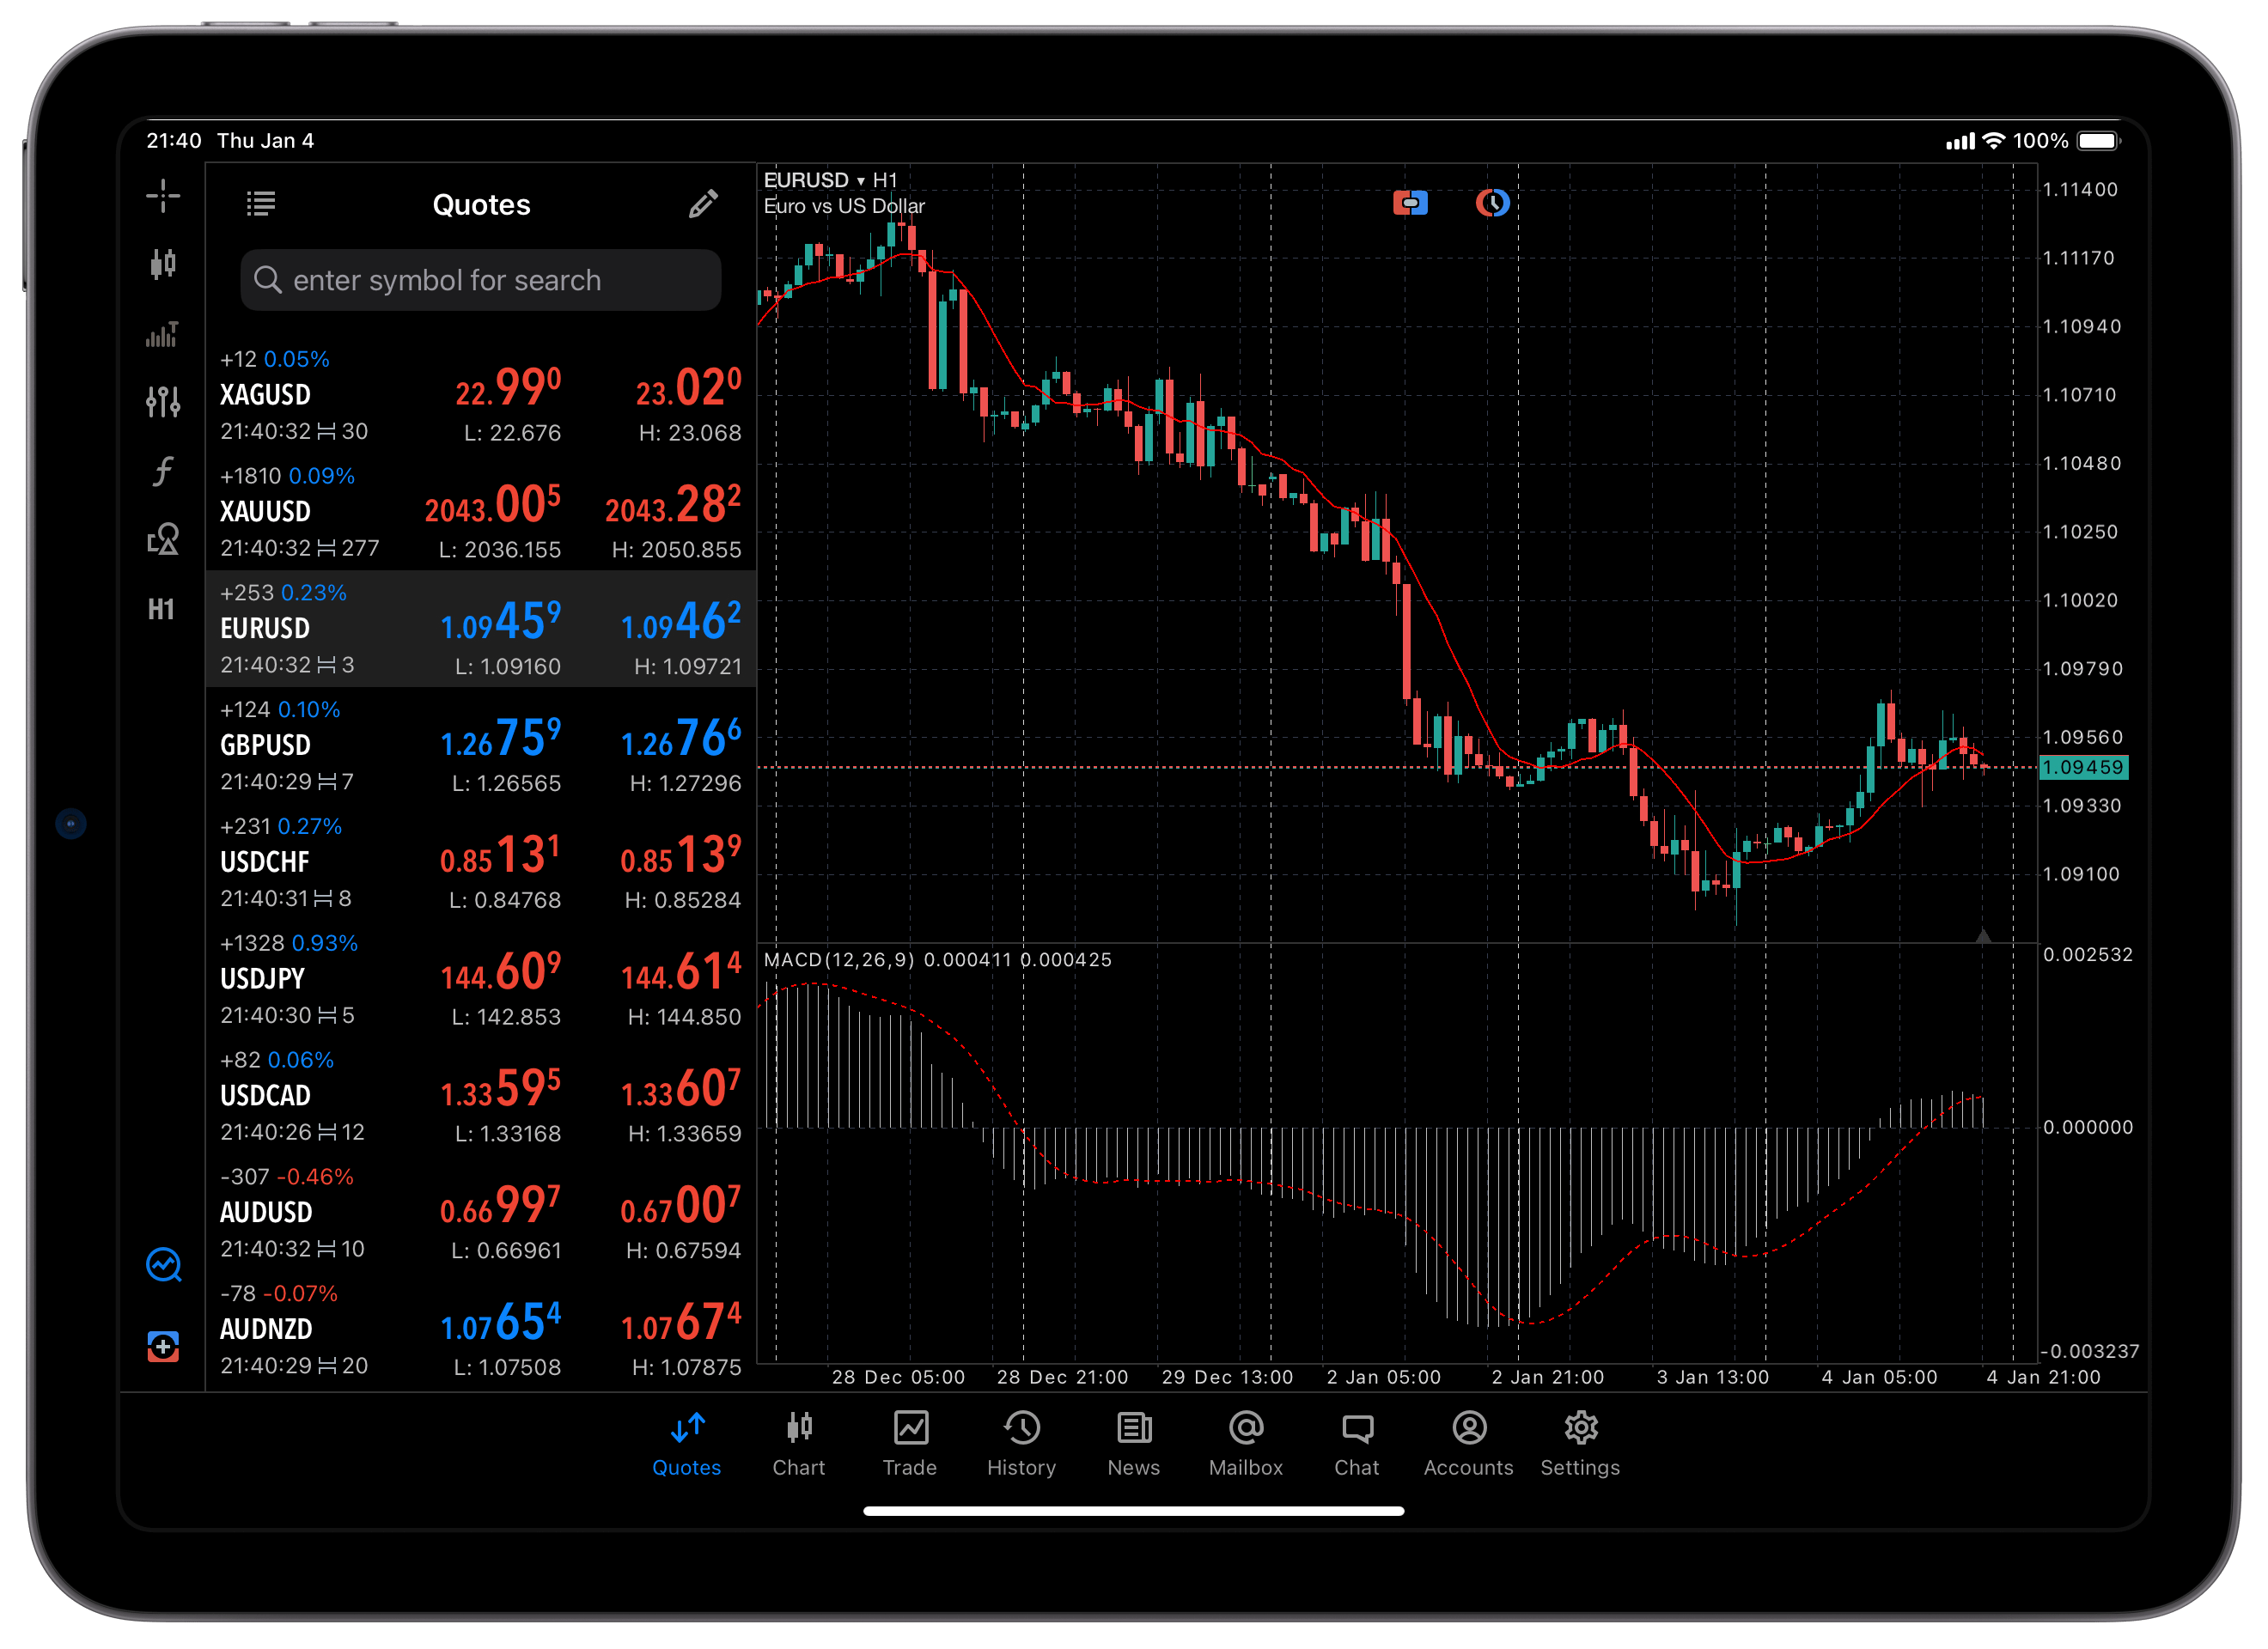The image size is (2268, 1649).
Task: Tap the red-blue trade panel icon on chart
Action: [x=1410, y=203]
